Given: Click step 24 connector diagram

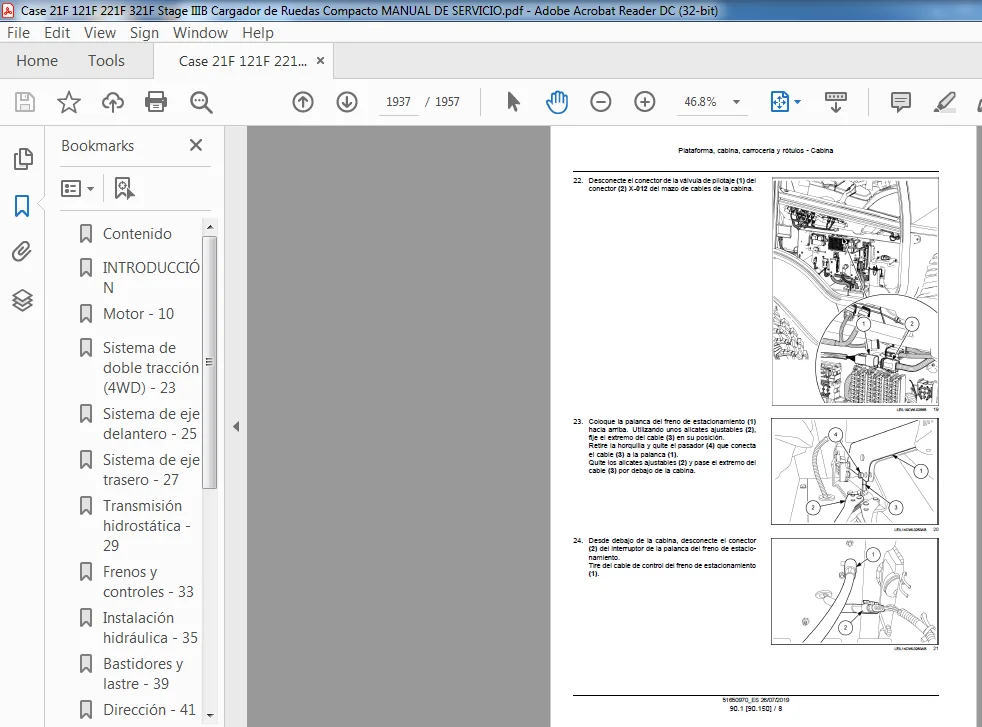Looking at the screenshot, I should tap(855, 591).
